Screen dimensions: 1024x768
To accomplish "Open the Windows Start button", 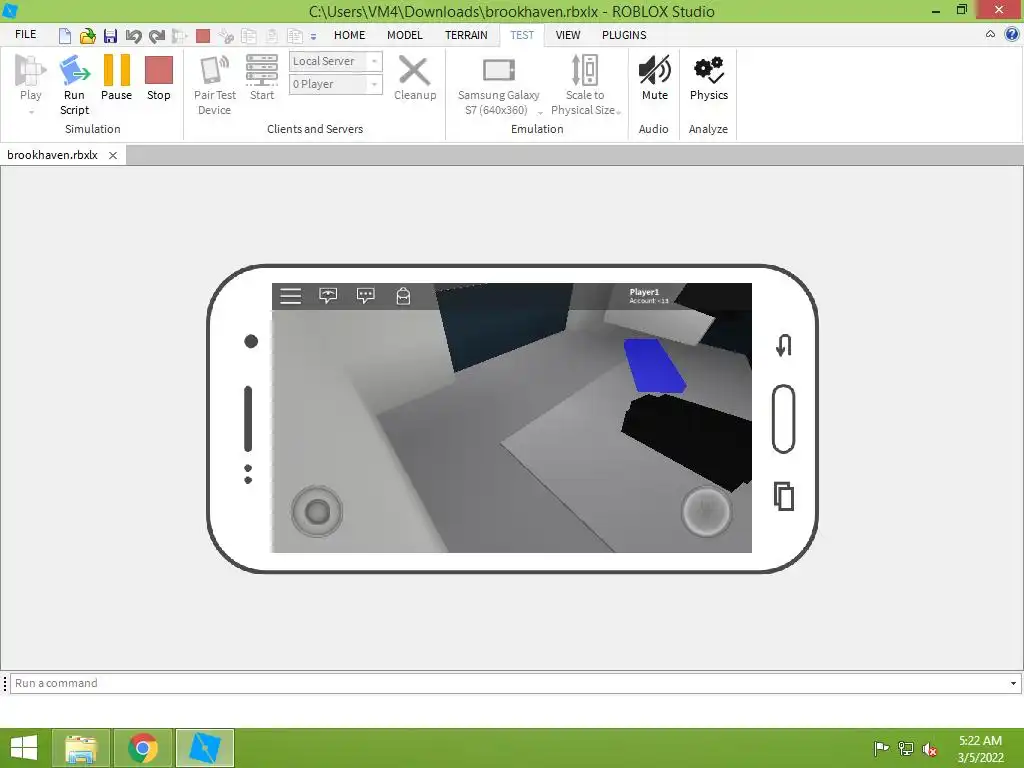I will tap(24, 748).
